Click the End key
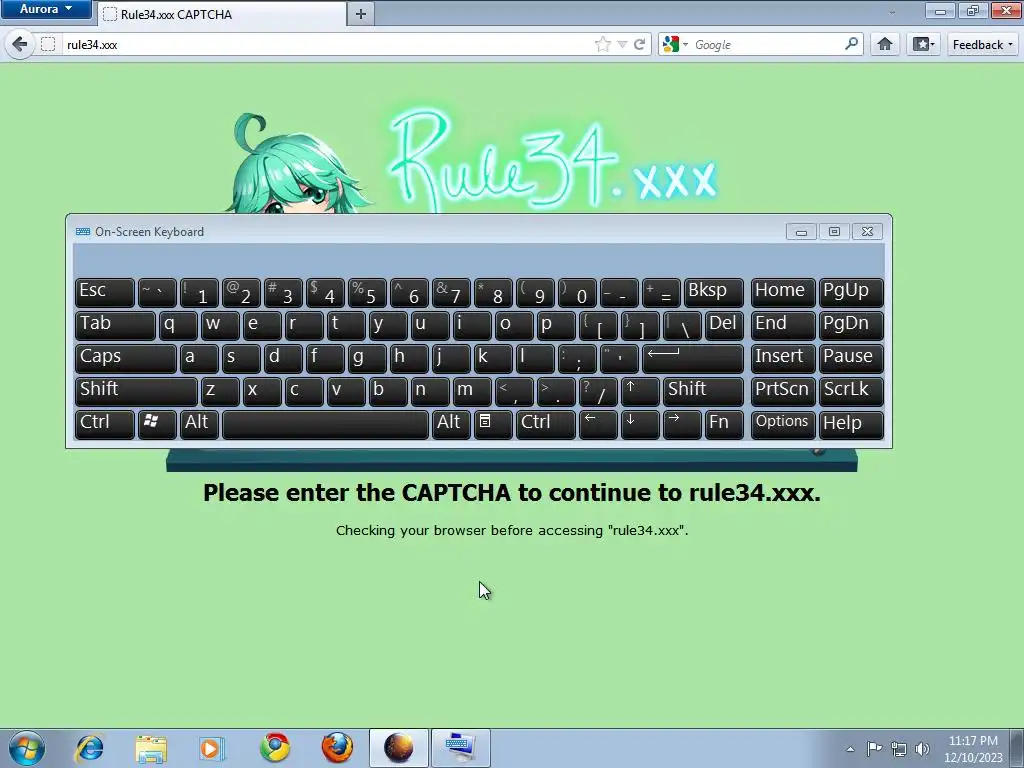The width and height of the screenshot is (1024, 768). pos(782,325)
